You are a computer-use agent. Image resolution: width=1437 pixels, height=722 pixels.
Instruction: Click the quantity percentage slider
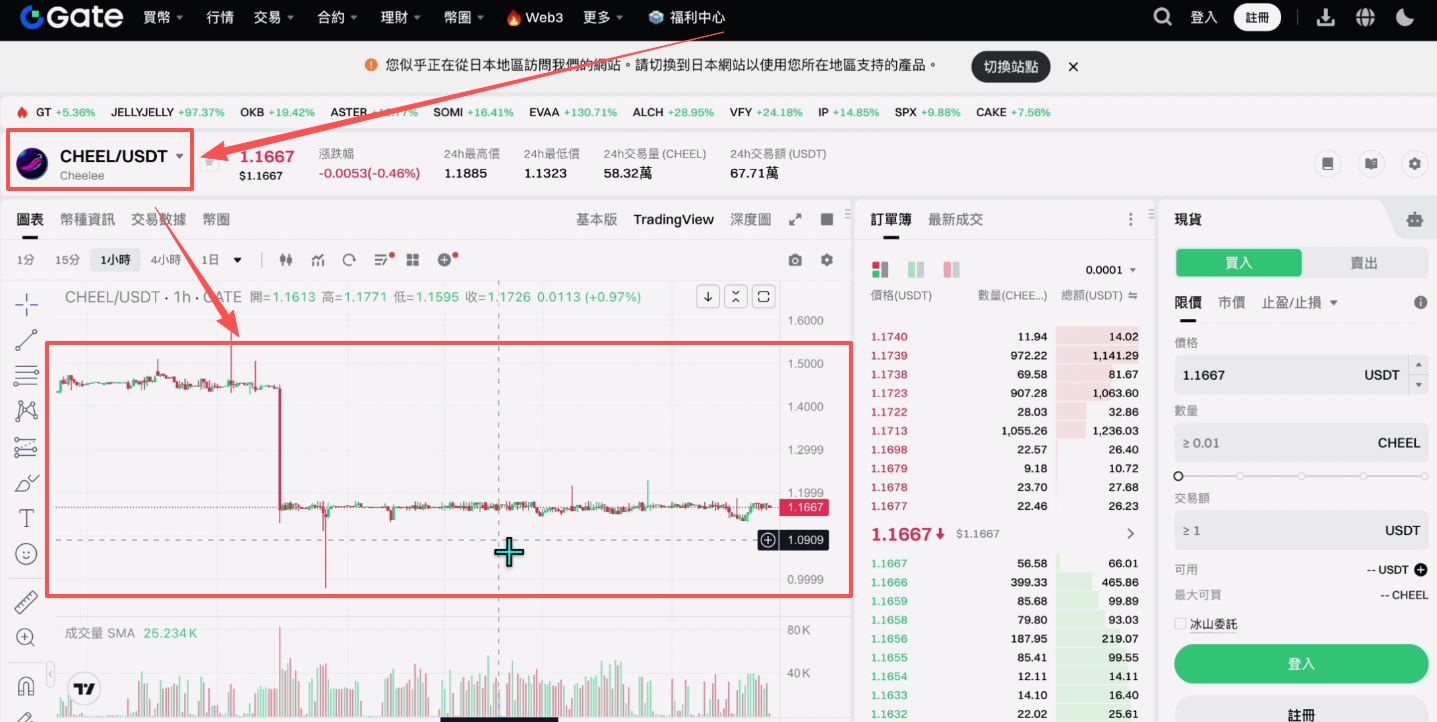pyautogui.click(x=1300, y=477)
